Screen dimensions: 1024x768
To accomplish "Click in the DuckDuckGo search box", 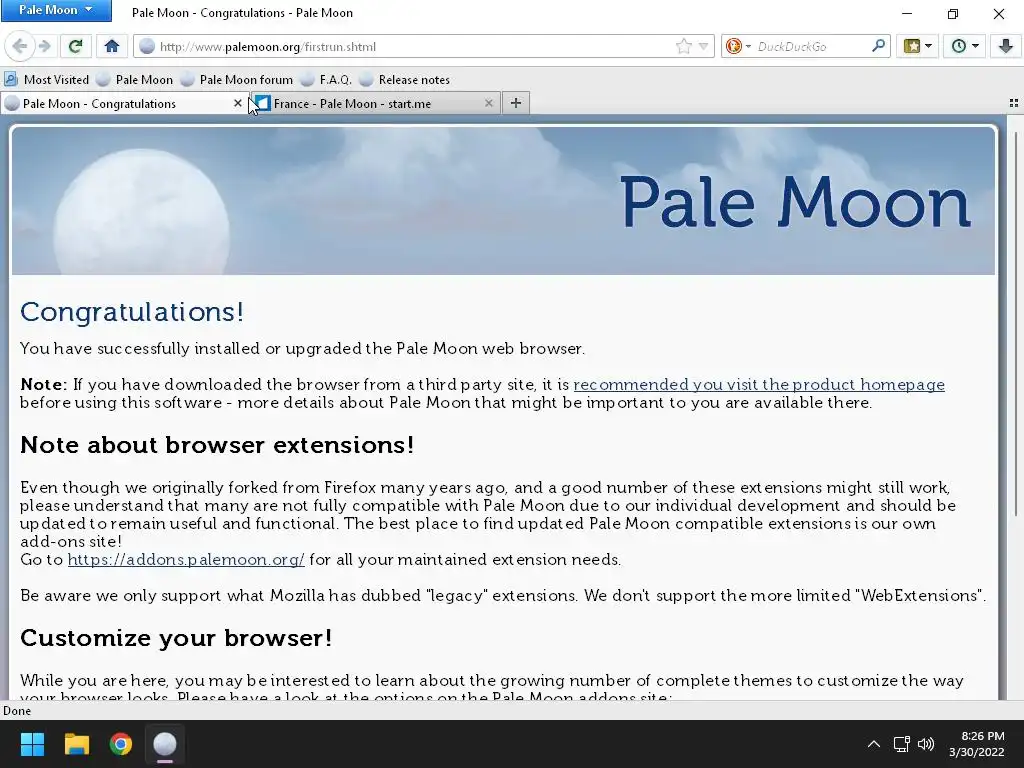I will 812,46.
